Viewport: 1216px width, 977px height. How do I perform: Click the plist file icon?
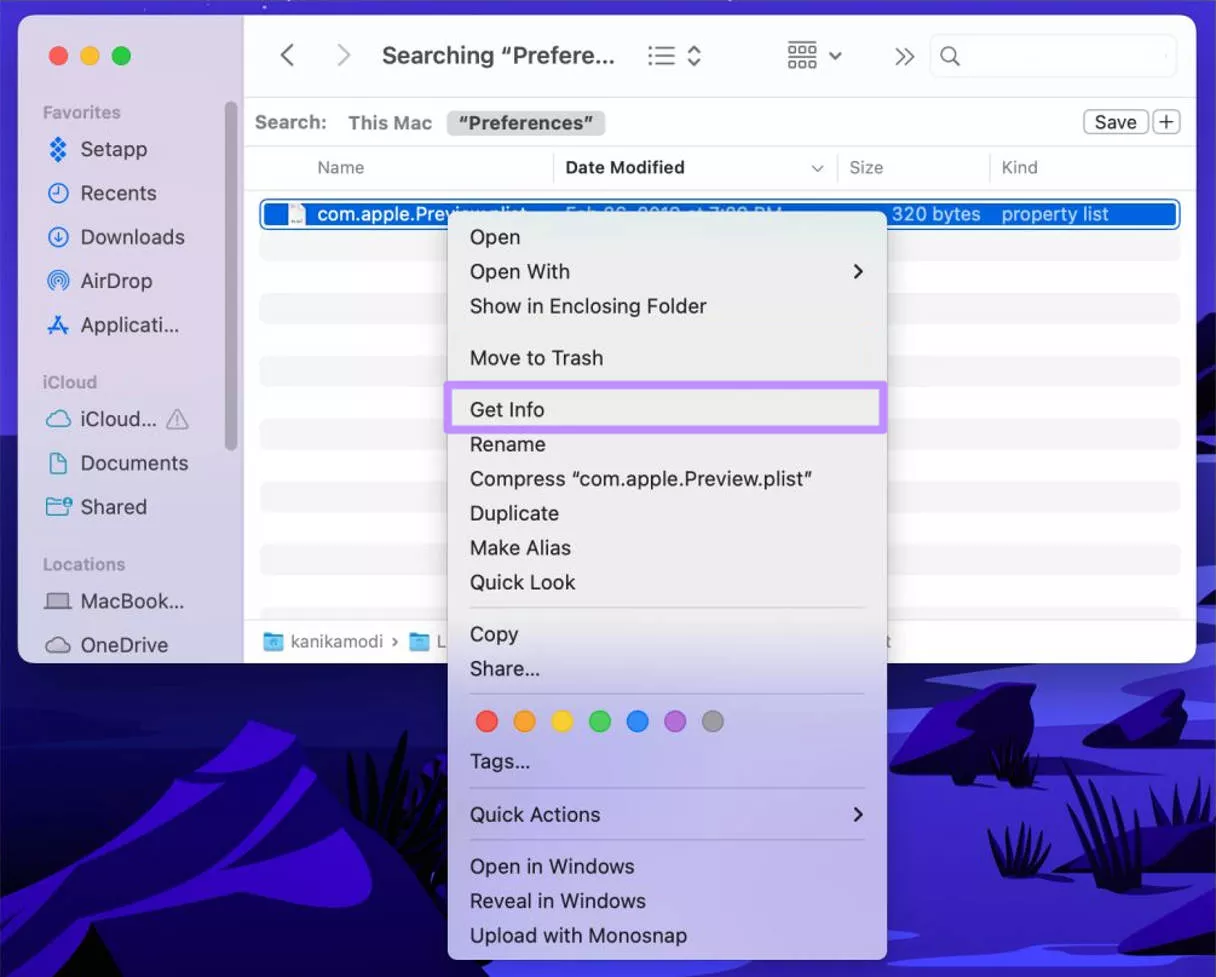297,214
